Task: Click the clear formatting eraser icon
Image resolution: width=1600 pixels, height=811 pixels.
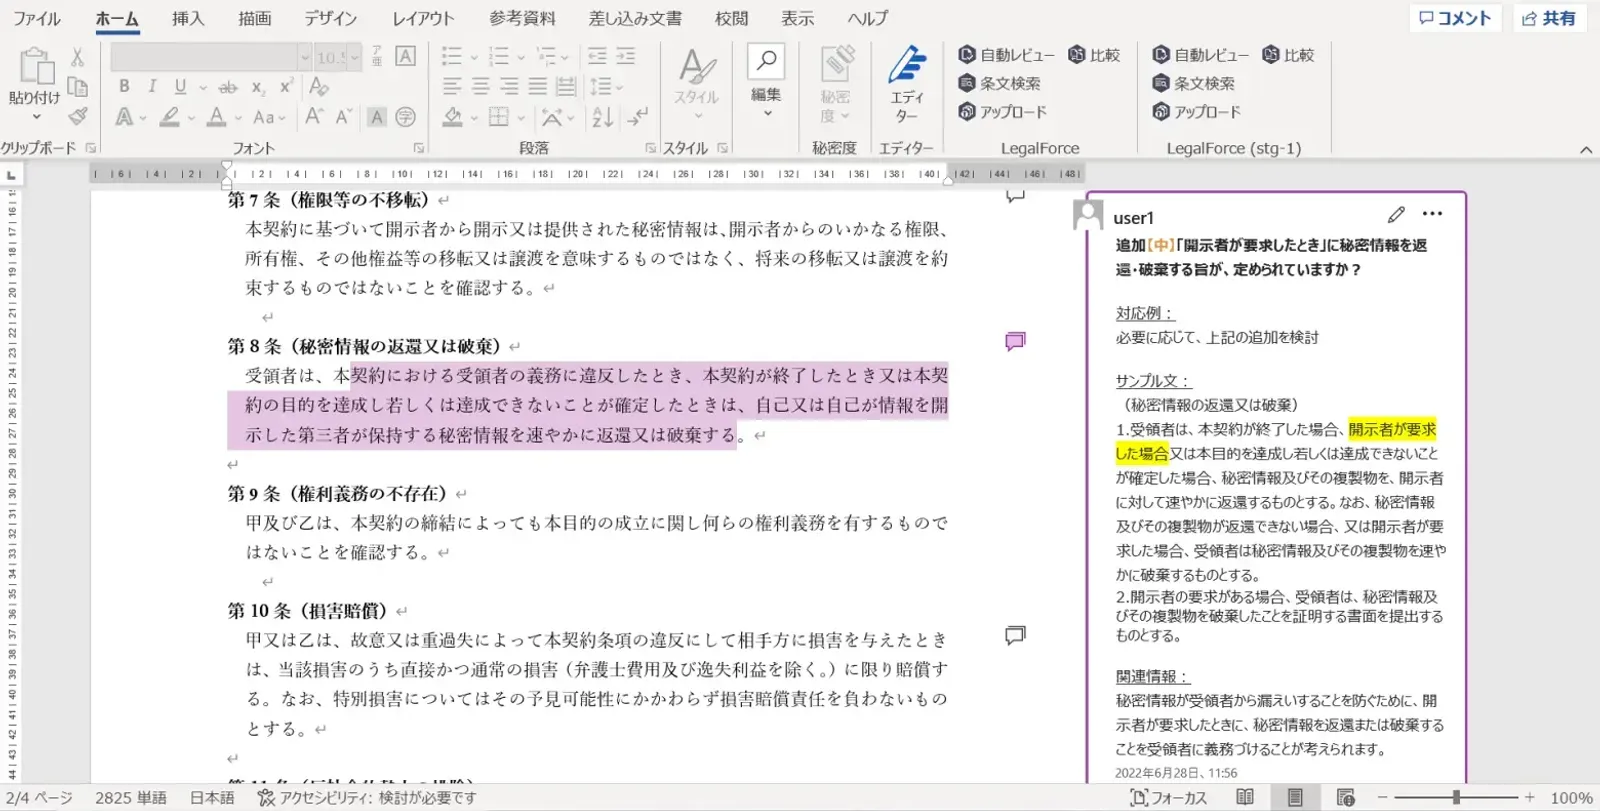Action: pyautogui.click(x=319, y=87)
